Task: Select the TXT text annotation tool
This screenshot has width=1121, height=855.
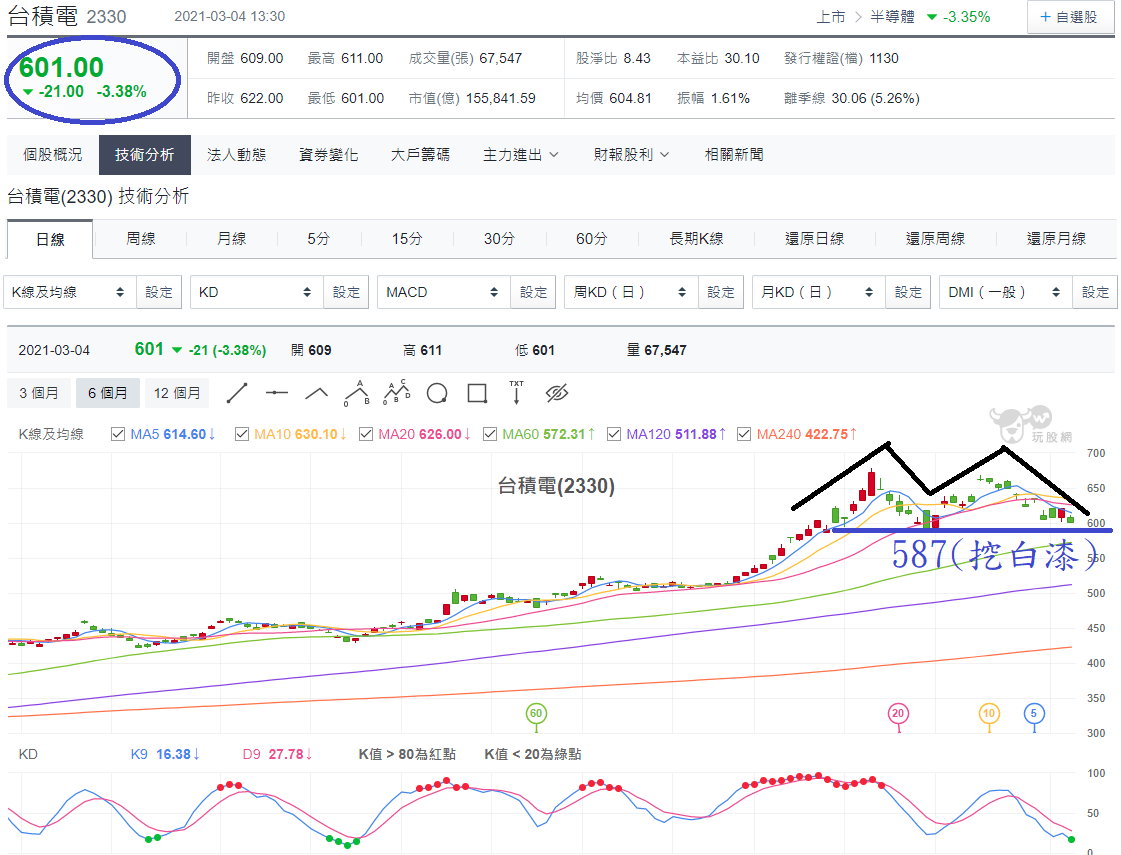Action: (x=516, y=393)
